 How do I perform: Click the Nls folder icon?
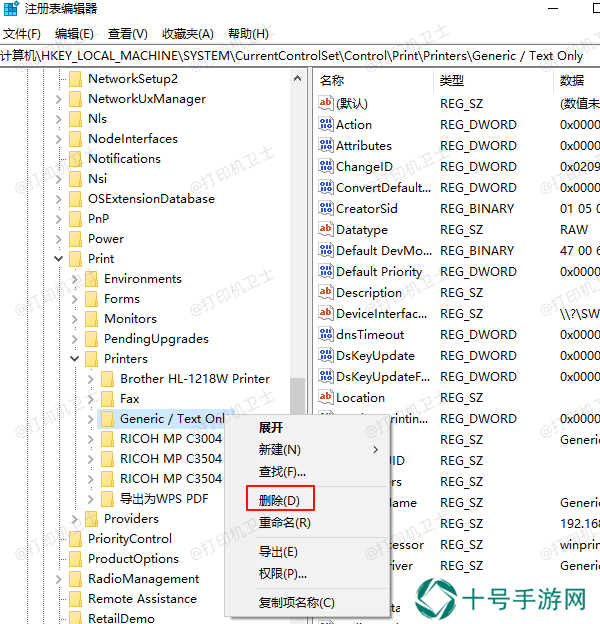(x=75, y=119)
